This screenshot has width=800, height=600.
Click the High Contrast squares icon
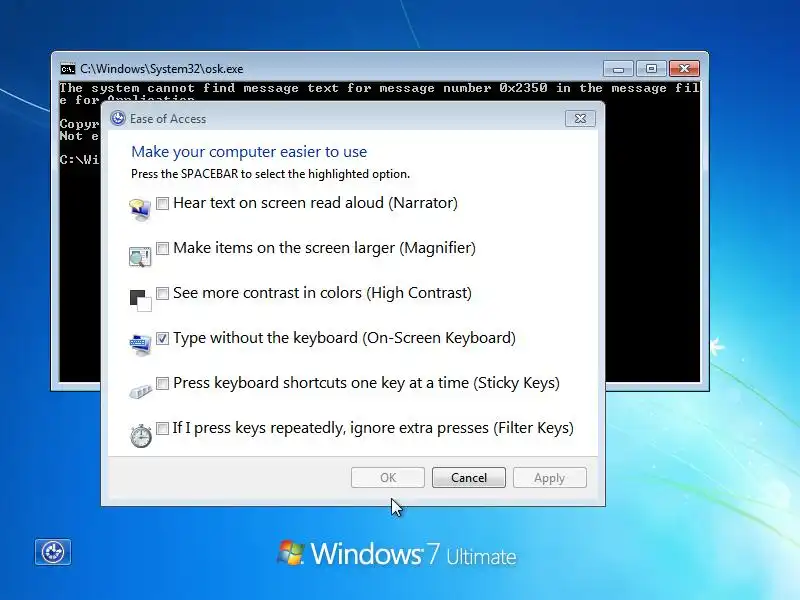click(140, 300)
